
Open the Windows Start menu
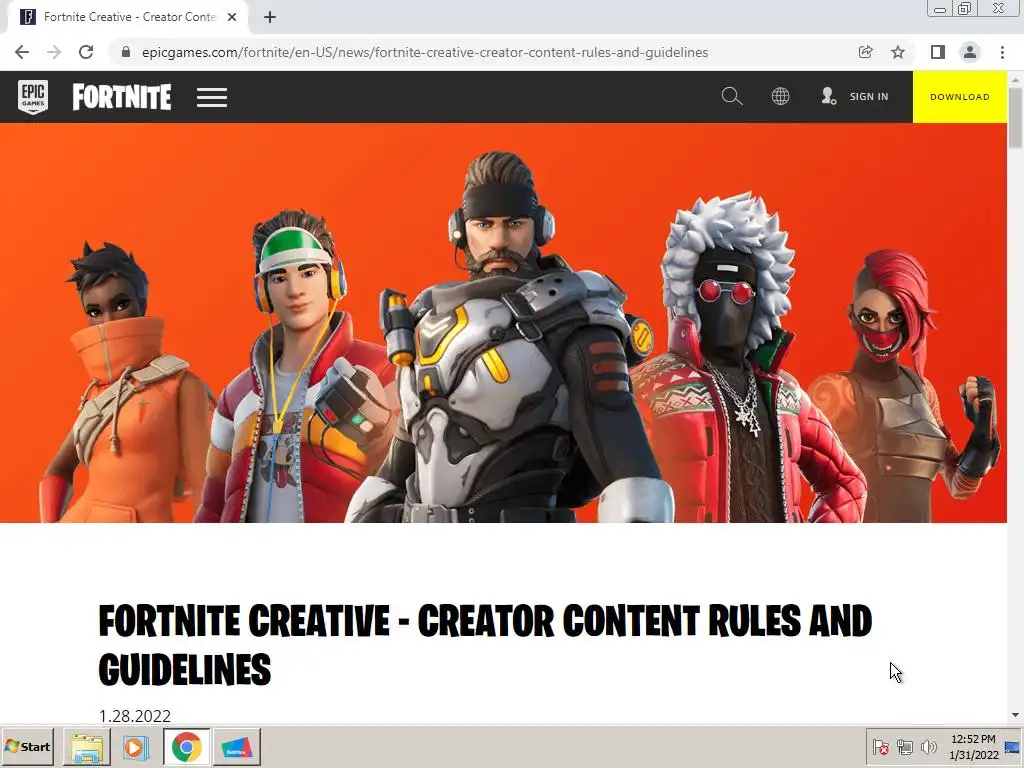pyautogui.click(x=27, y=746)
